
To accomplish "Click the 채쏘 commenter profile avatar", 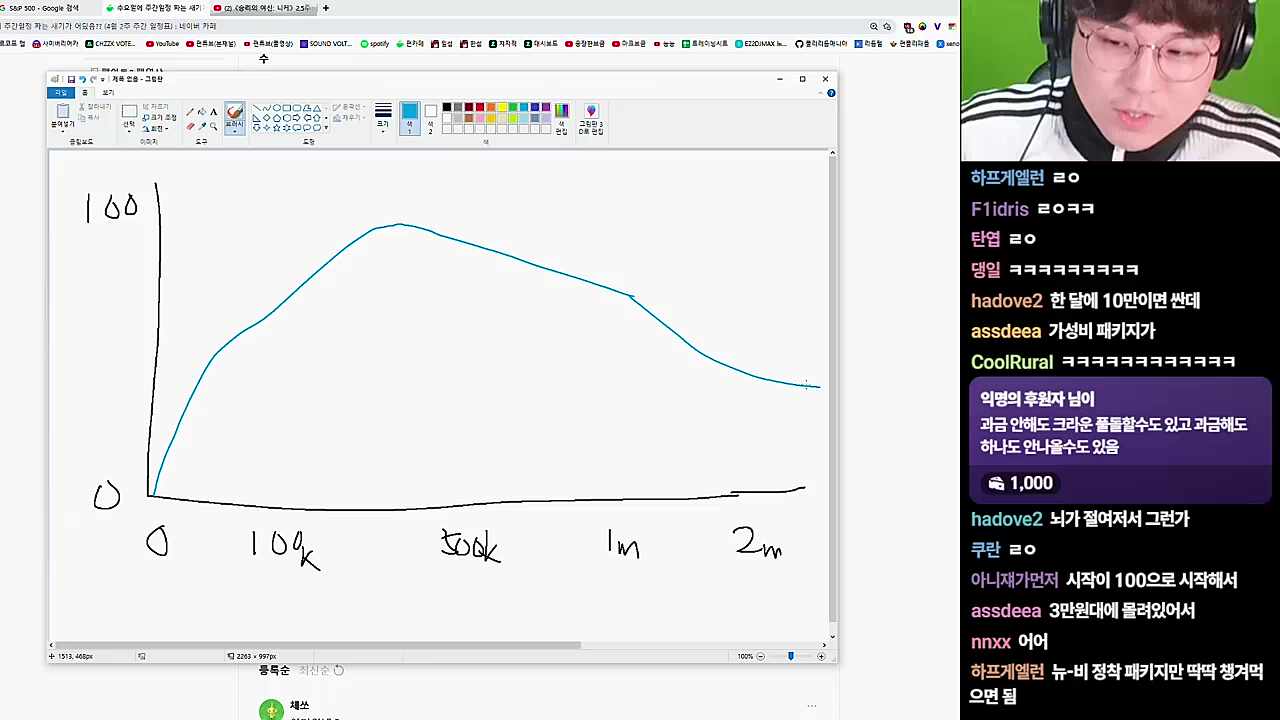I will 271,710.
